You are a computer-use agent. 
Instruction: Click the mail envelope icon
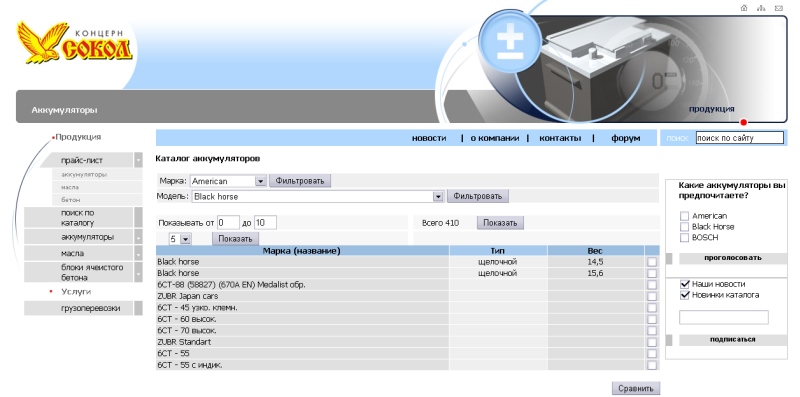[x=779, y=8]
